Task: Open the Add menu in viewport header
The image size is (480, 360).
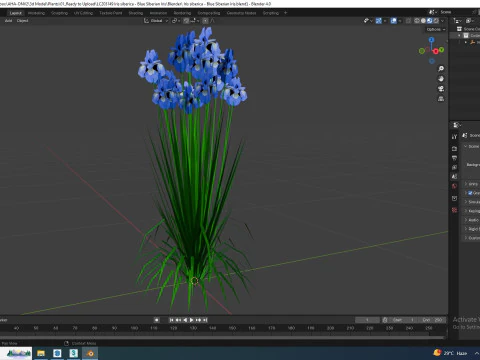Action: [x=8, y=21]
